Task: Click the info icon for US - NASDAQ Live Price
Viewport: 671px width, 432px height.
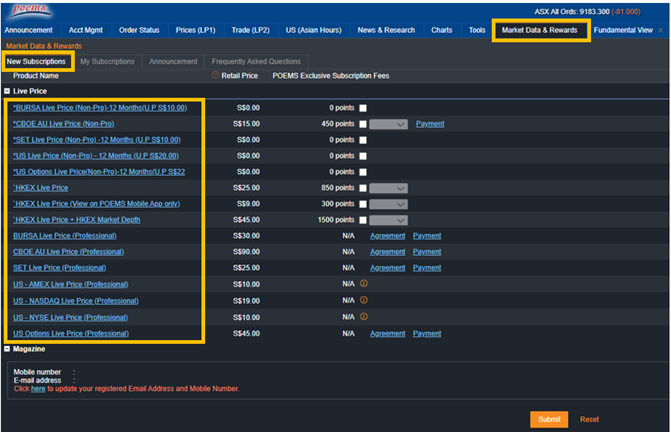Action: (364, 300)
